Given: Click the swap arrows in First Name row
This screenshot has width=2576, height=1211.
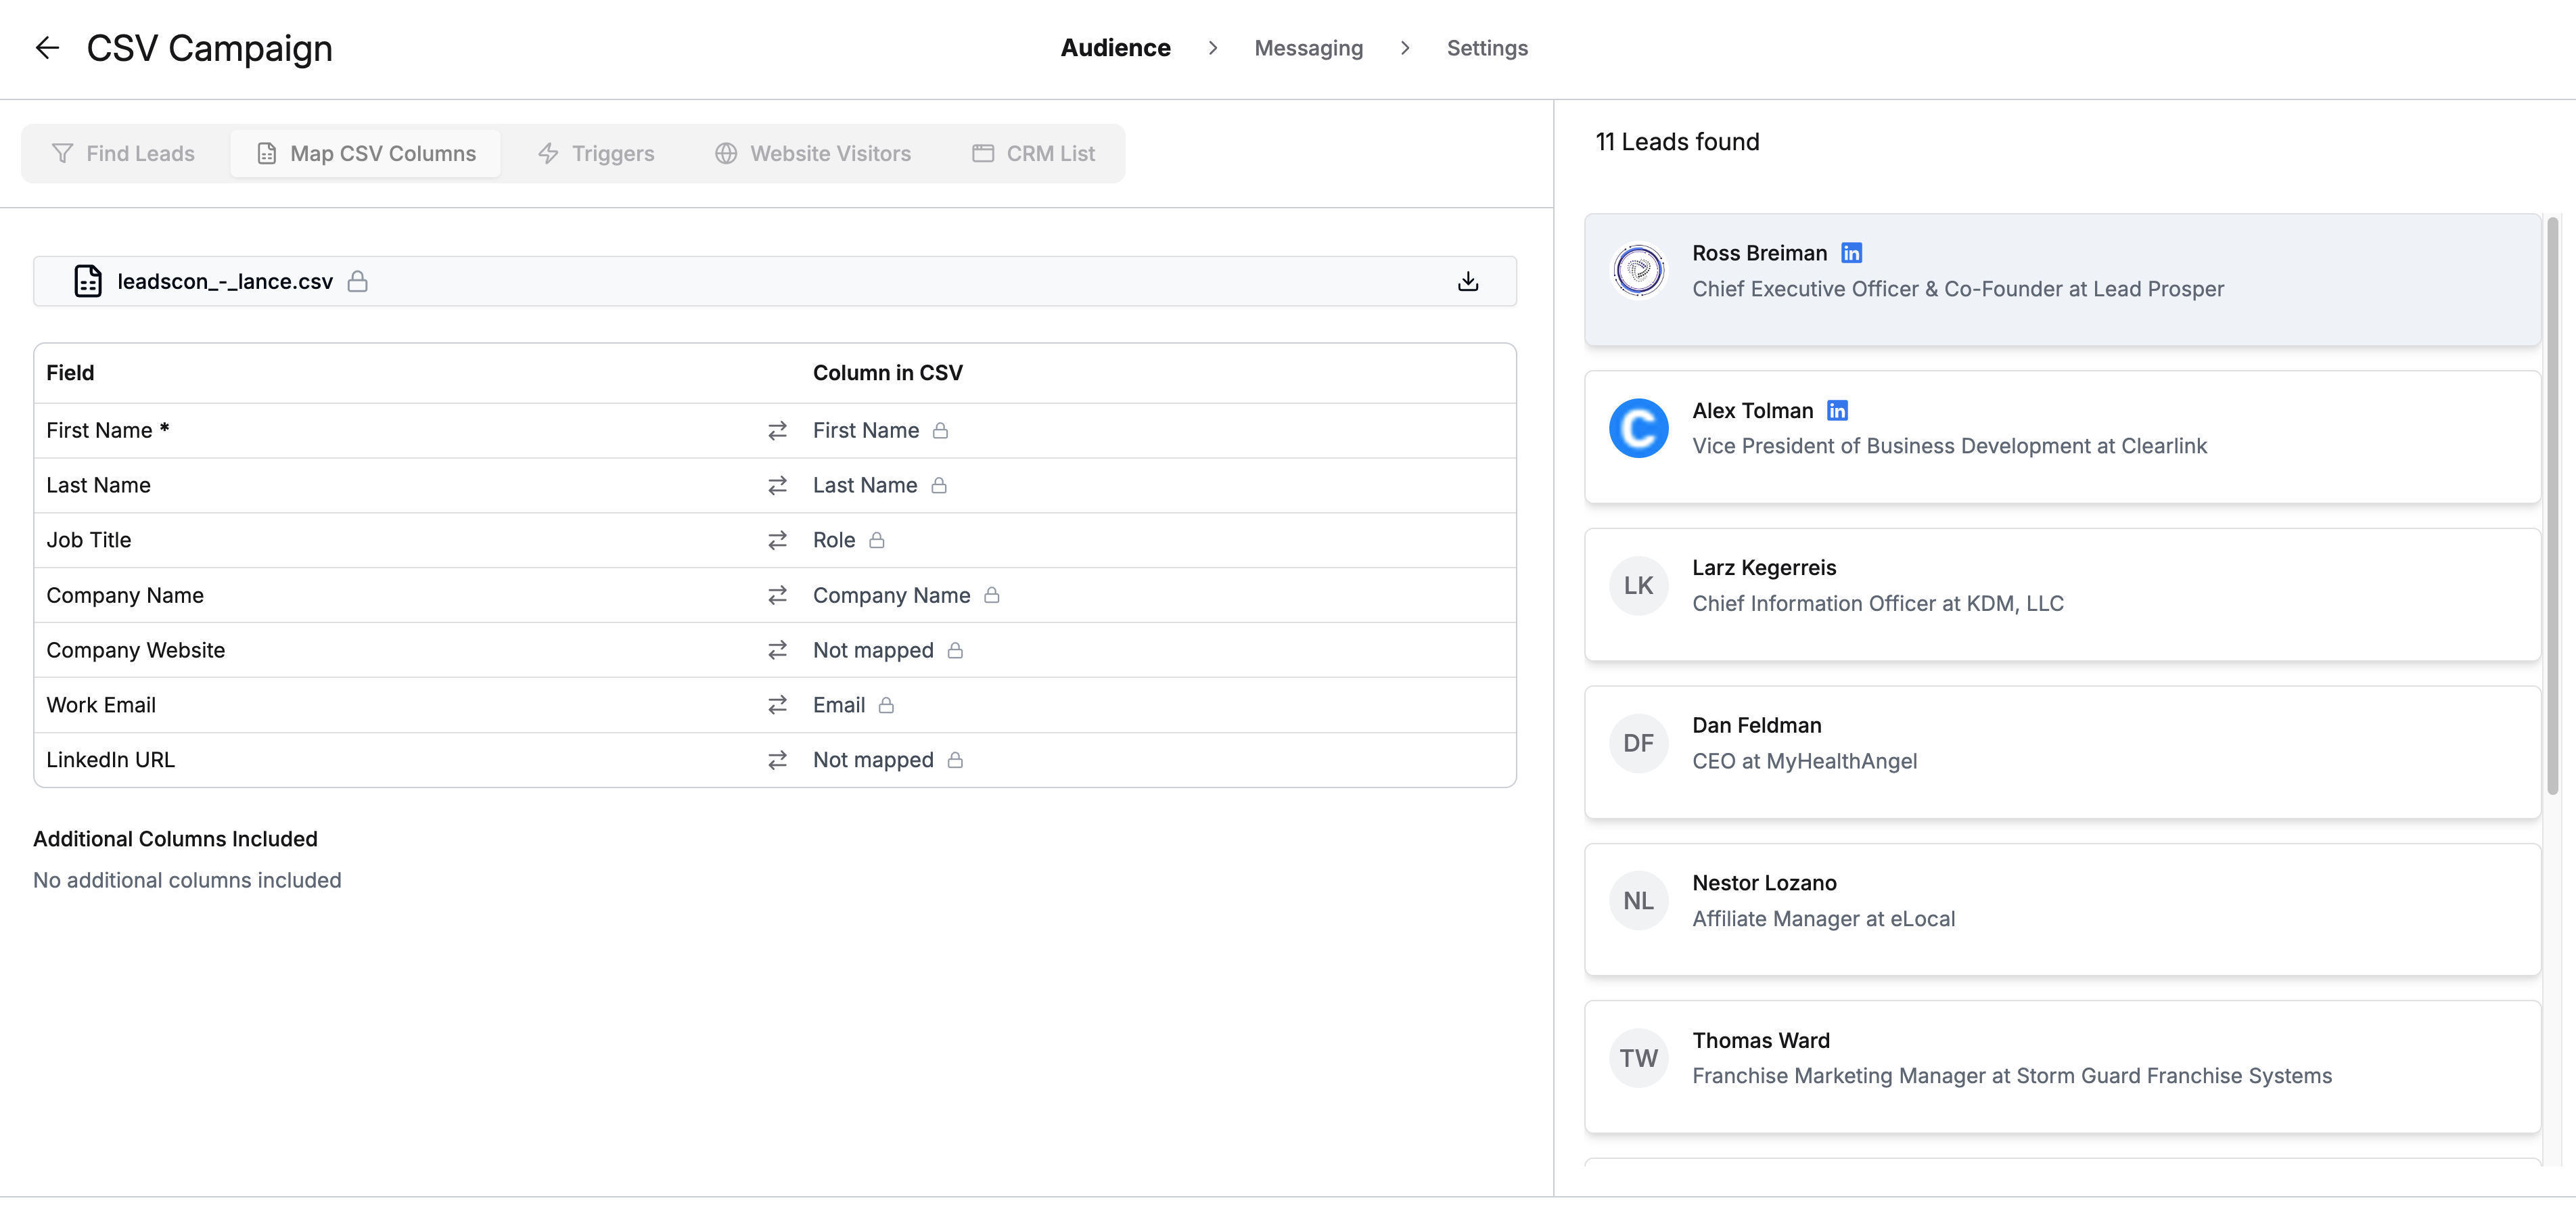Looking at the screenshot, I should [777, 431].
